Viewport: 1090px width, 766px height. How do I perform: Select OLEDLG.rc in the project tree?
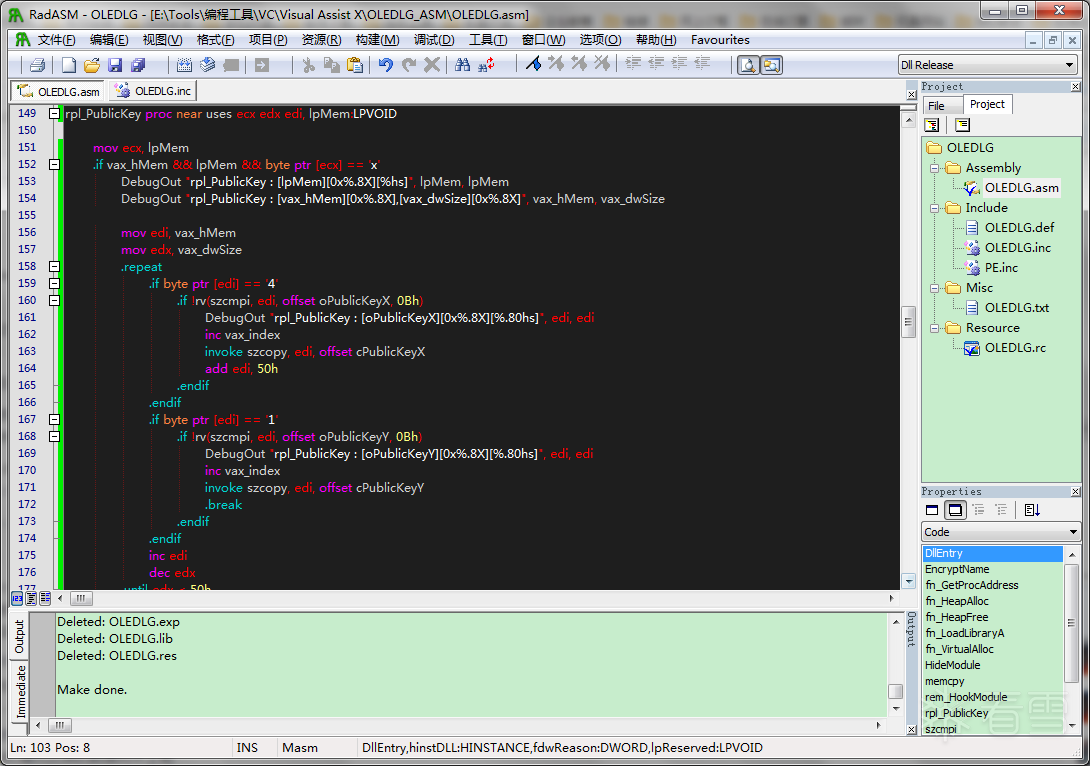point(1015,348)
